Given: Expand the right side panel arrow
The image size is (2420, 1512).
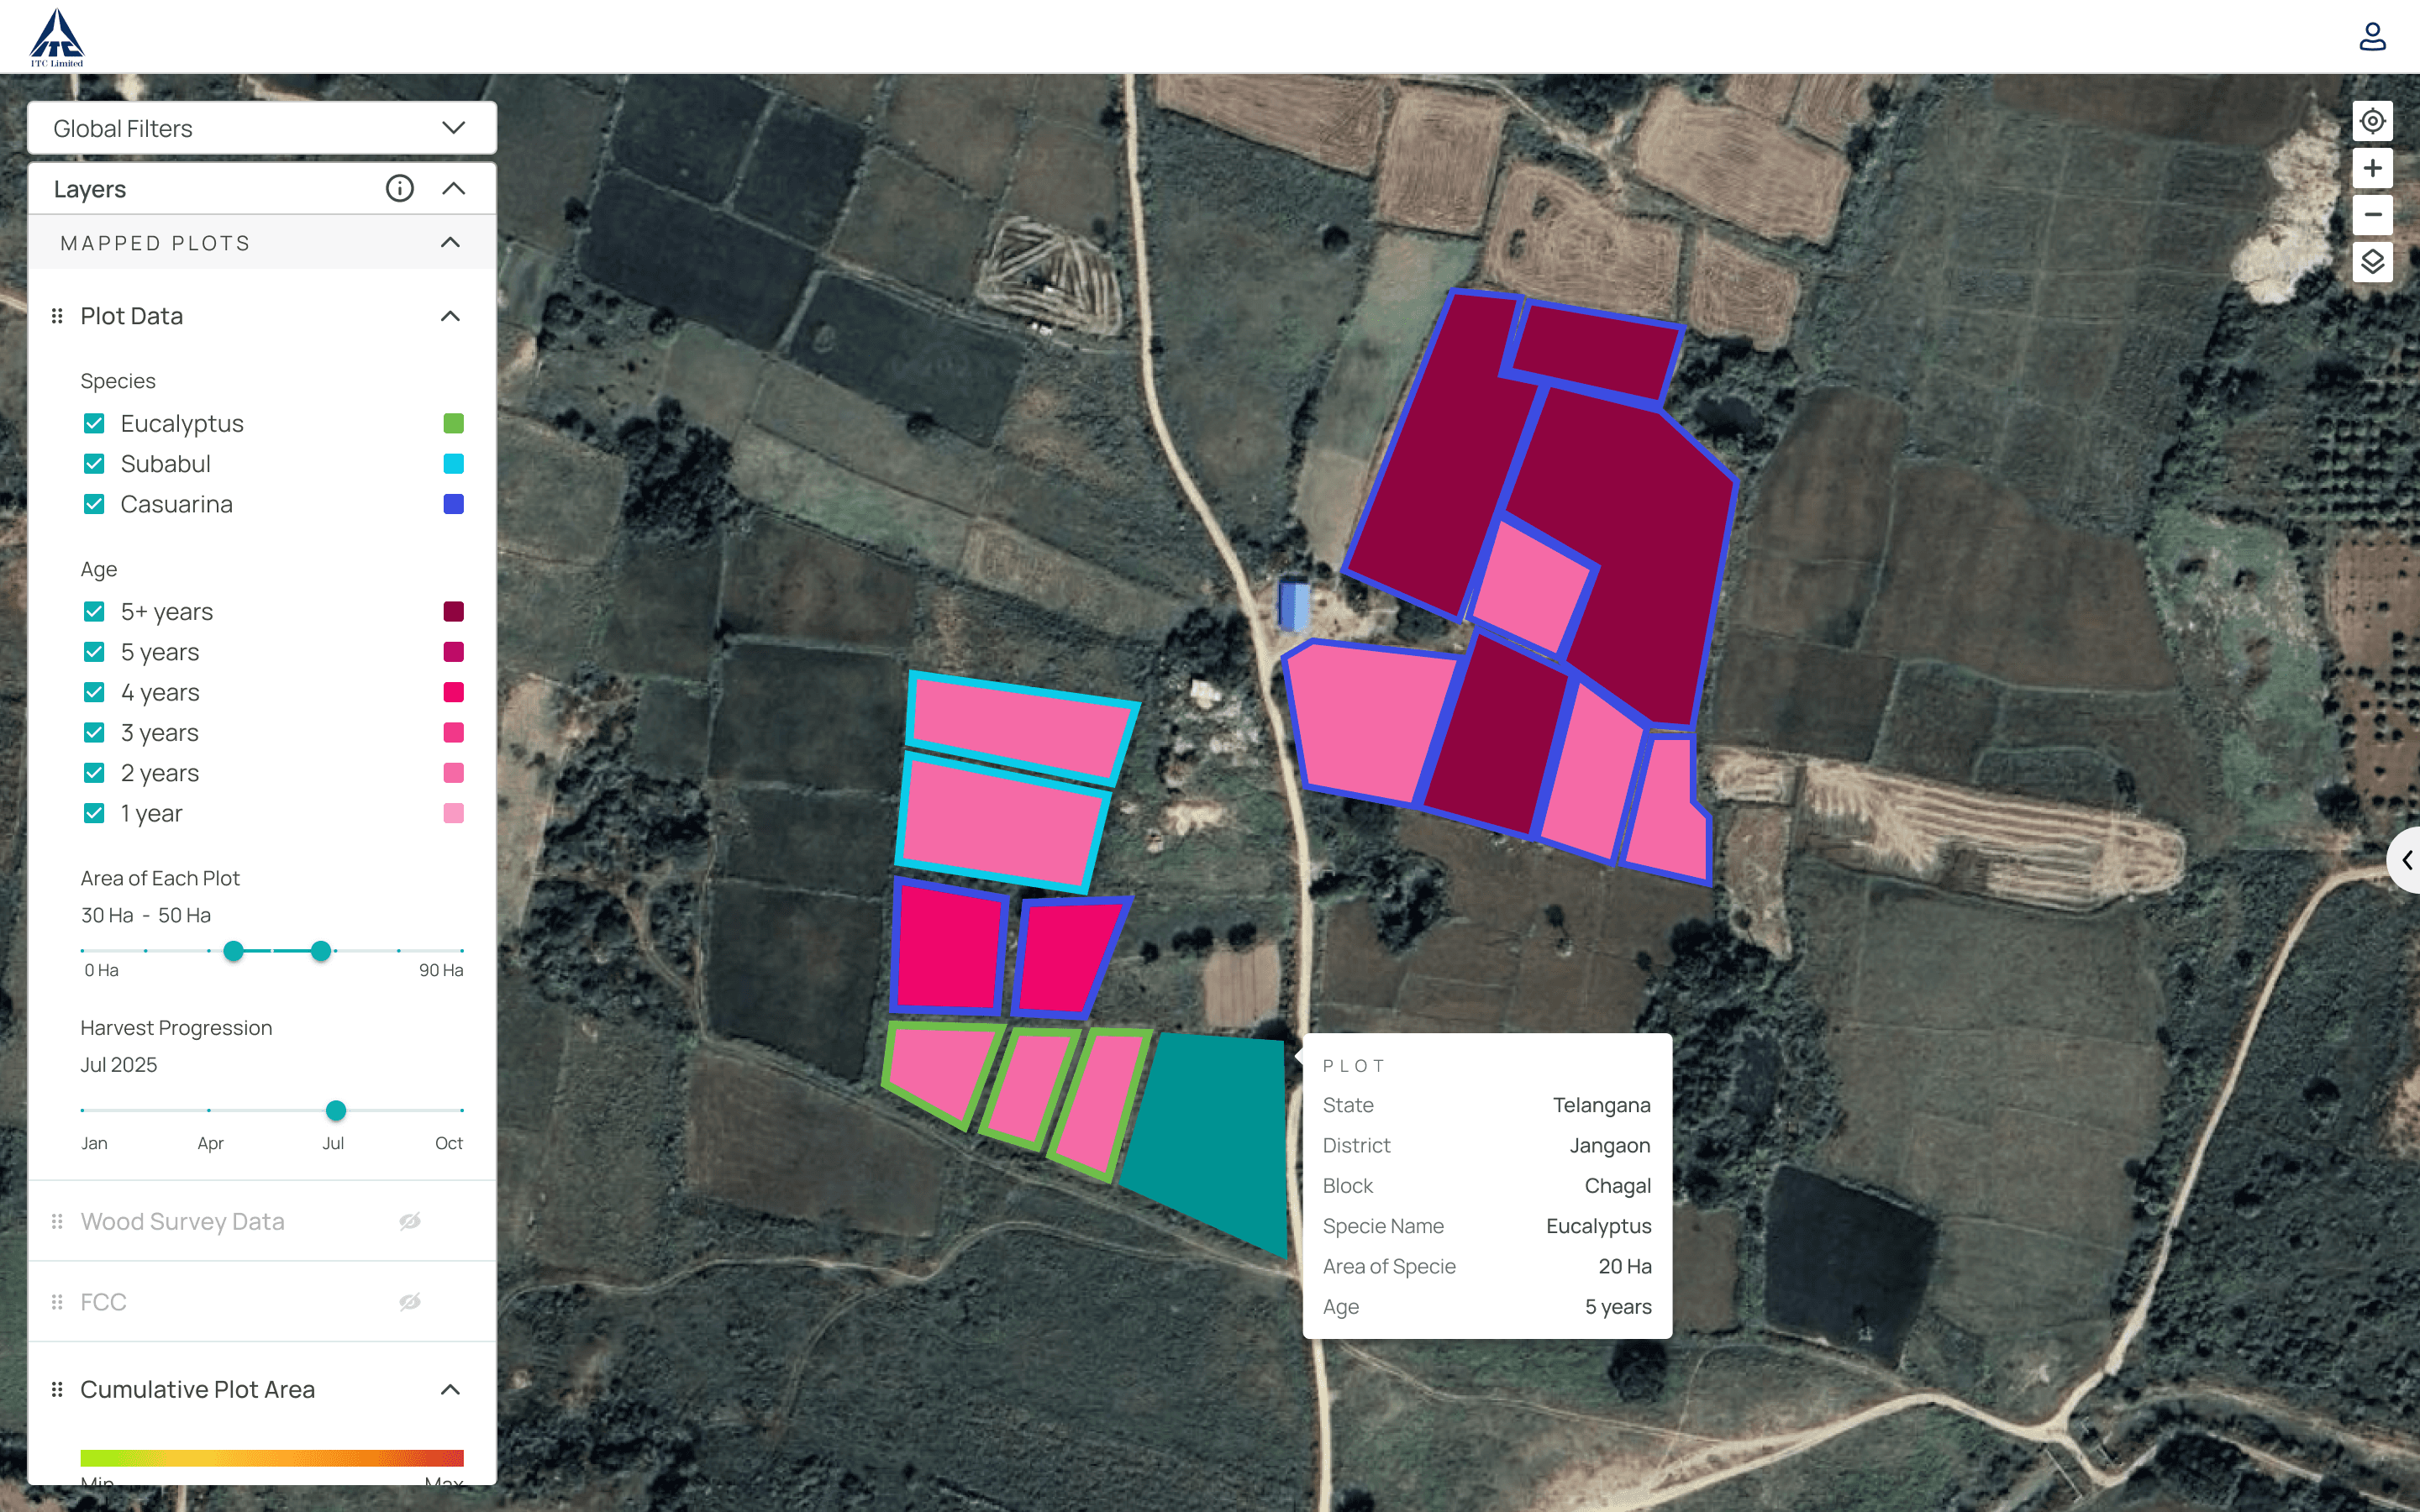Looking at the screenshot, I should tap(2406, 860).
